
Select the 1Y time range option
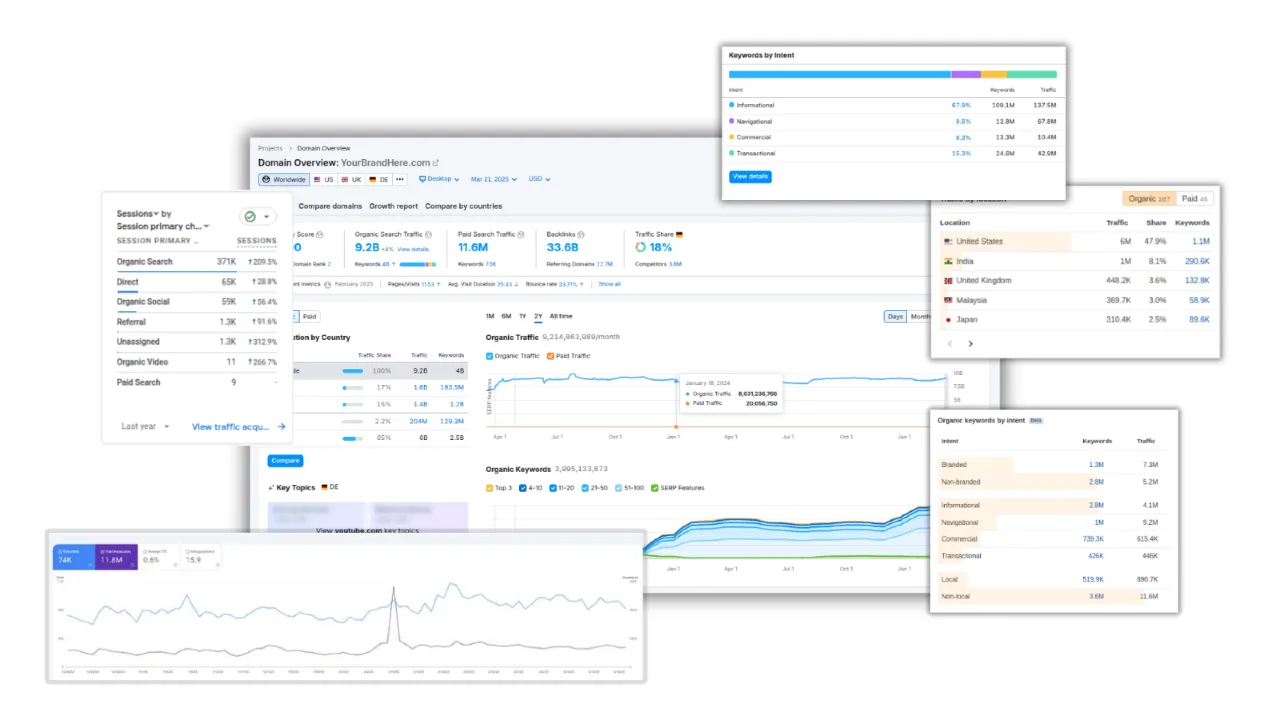click(522, 316)
